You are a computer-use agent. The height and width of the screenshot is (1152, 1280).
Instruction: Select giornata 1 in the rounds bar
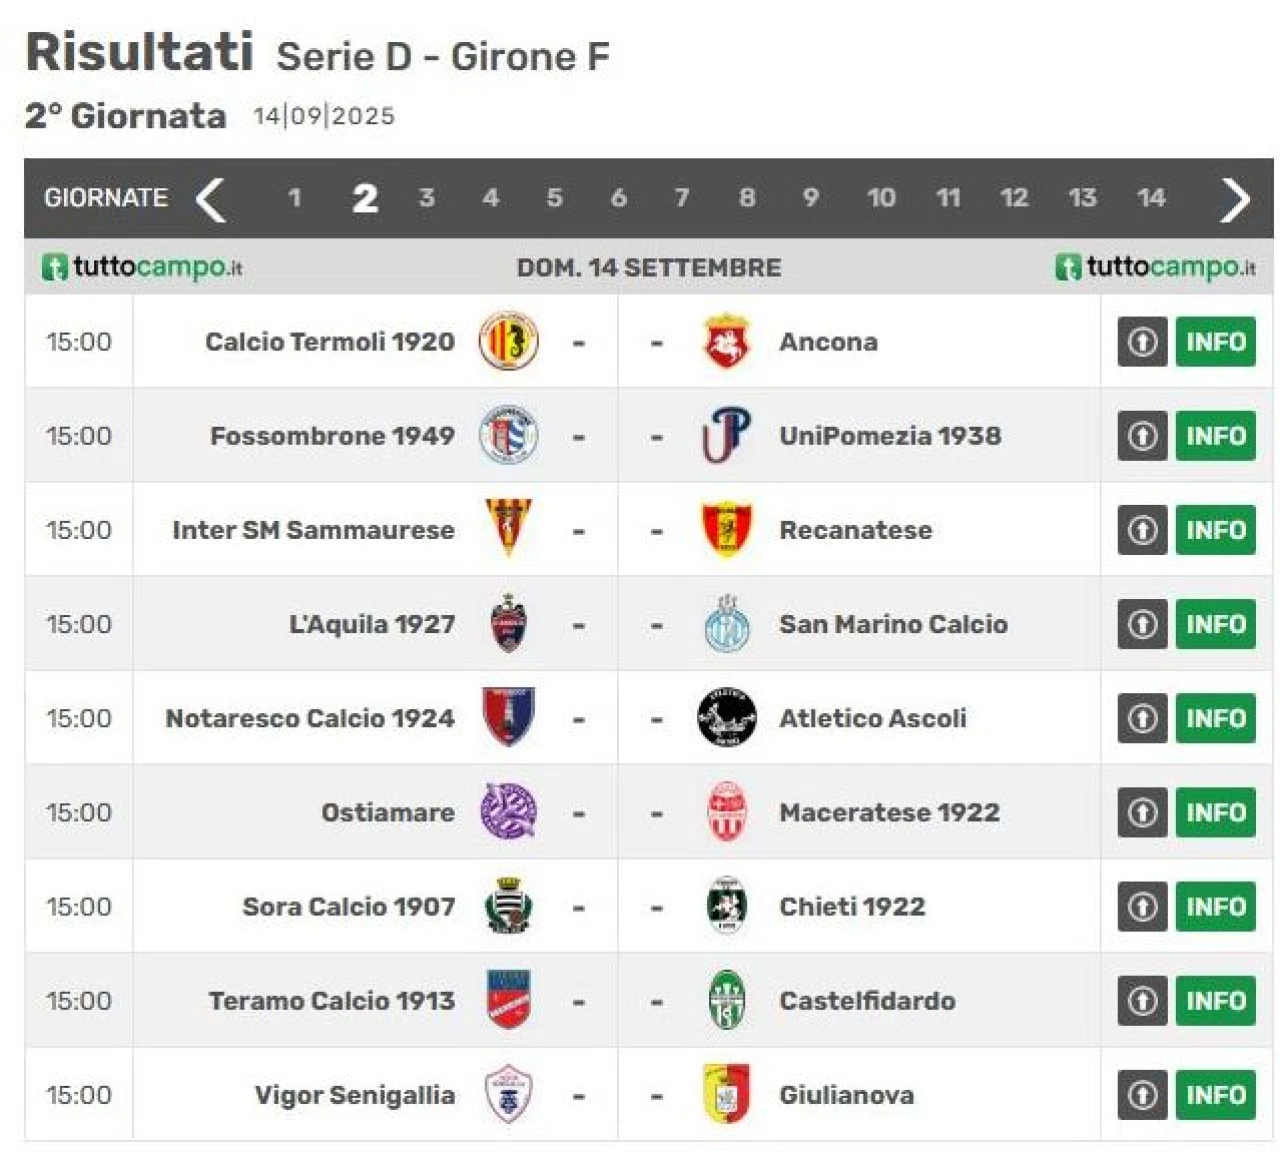click(x=295, y=198)
